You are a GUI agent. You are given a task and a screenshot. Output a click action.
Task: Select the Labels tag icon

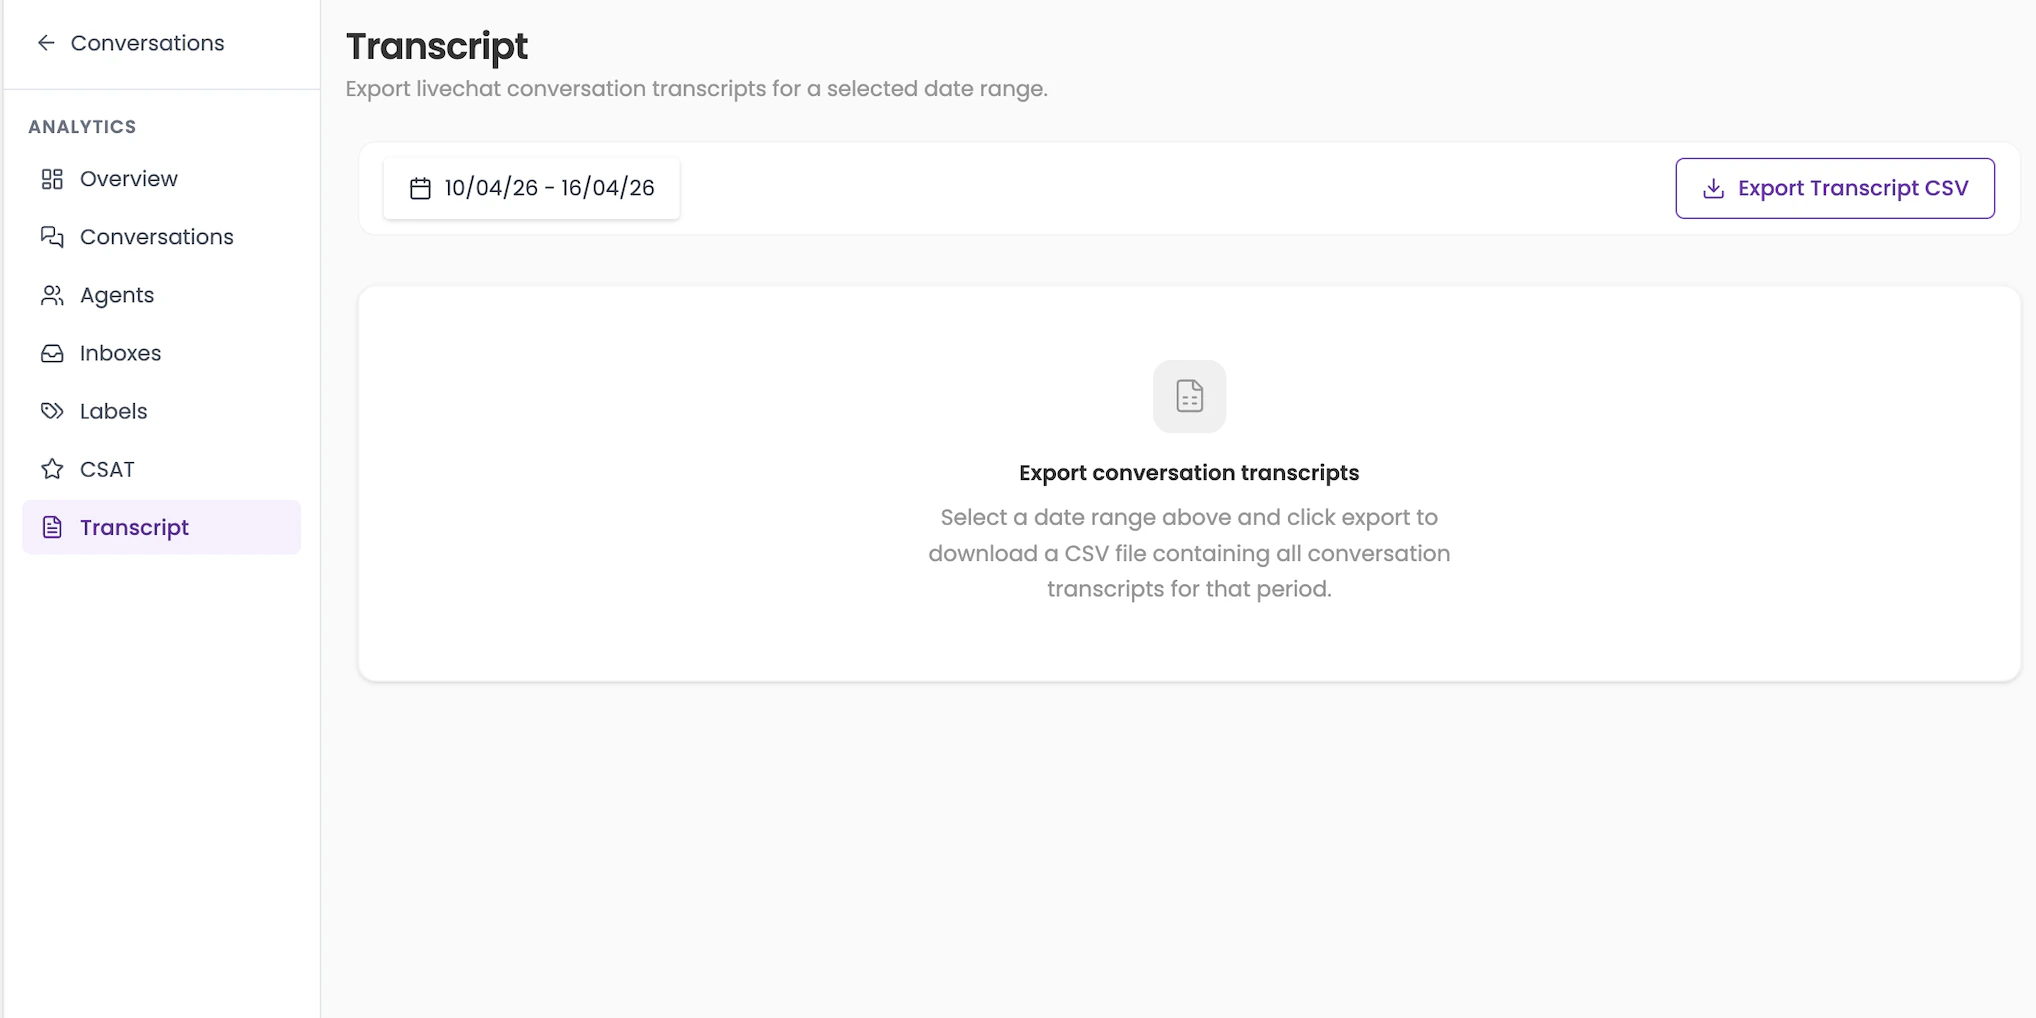click(x=52, y=411)
